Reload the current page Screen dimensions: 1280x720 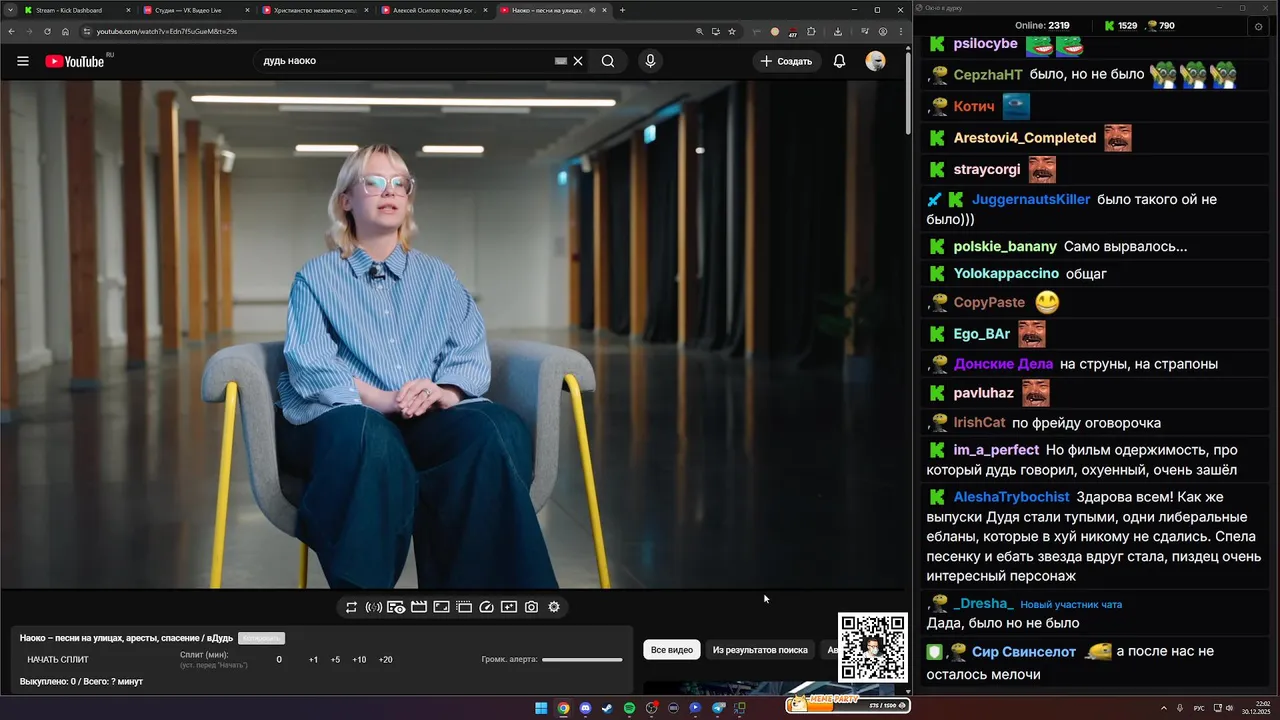(x=47, y=31)
